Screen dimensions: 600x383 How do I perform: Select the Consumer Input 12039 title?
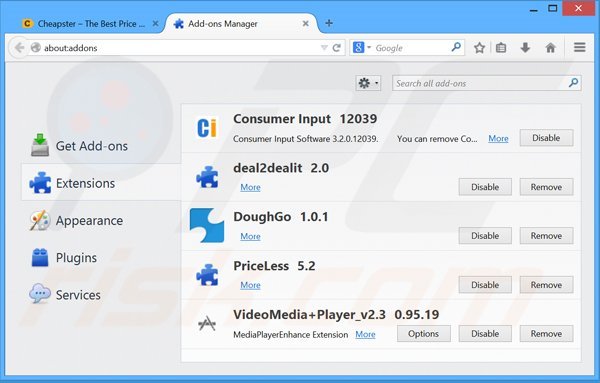(305, 119)
